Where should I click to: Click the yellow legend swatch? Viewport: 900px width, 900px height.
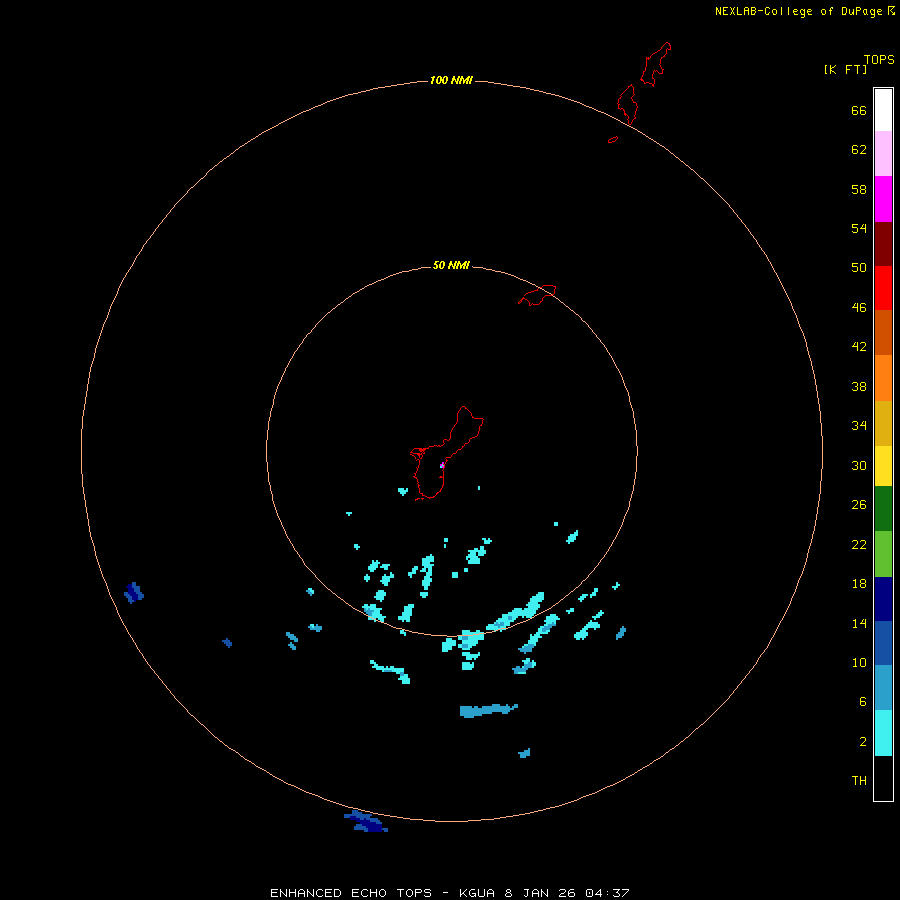point(883,466)
